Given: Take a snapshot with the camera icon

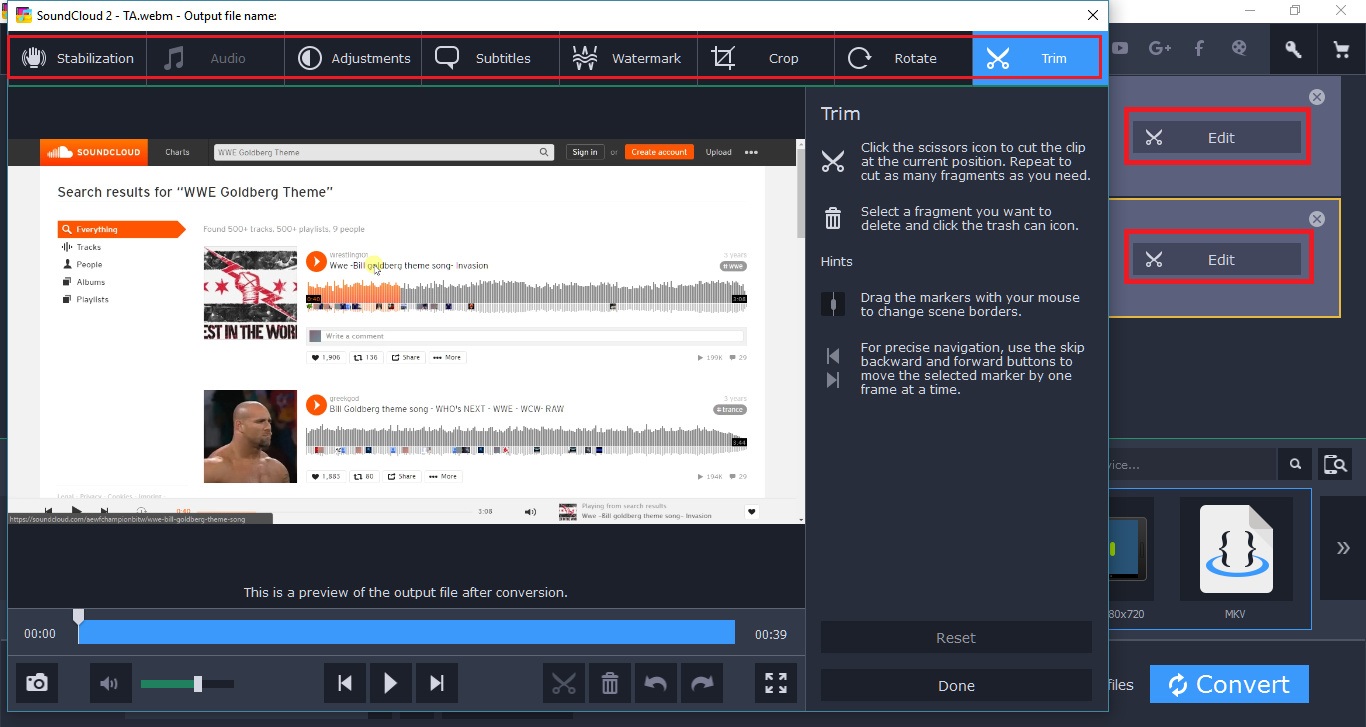Looking at the screenshot, I should pyautogui.click(x=37, y=683).
